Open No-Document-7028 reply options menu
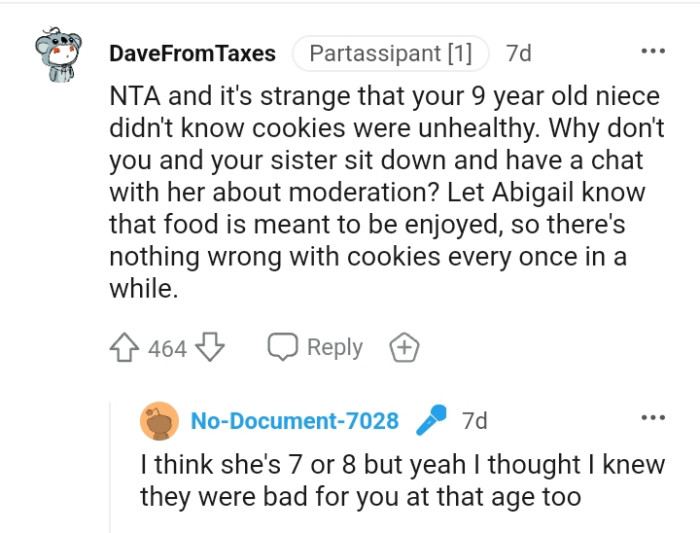Image resolution: width=700 pixels, height=533 pixels. tap(652, 417)
